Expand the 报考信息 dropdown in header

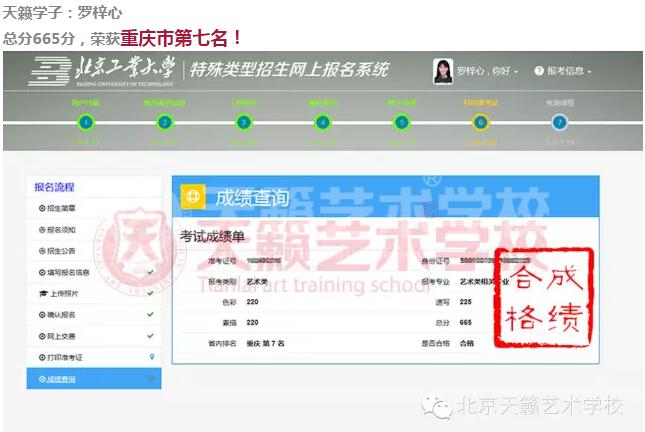[x=568, y=72]
